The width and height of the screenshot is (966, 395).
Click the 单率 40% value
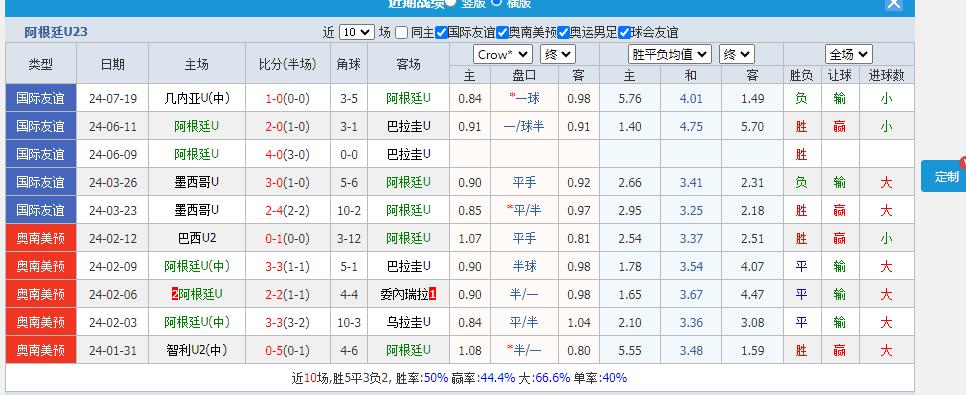pyautogui.click(x=614, y=378)
